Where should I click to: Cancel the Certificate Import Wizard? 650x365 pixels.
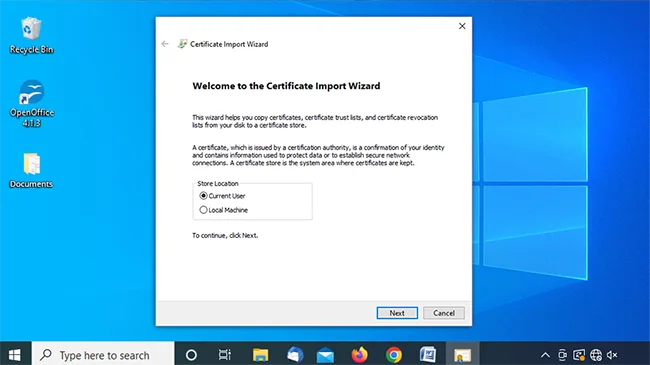tap(444, 313)
